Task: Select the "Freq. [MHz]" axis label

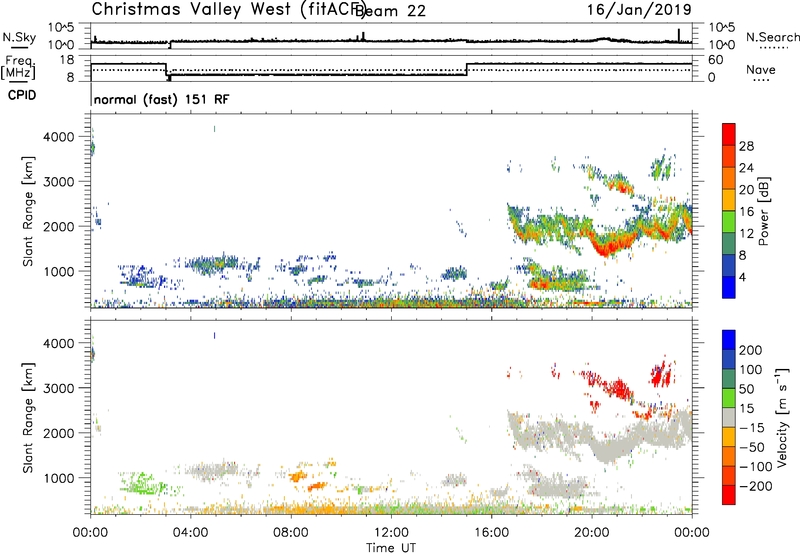Action: tap(19, 67)
